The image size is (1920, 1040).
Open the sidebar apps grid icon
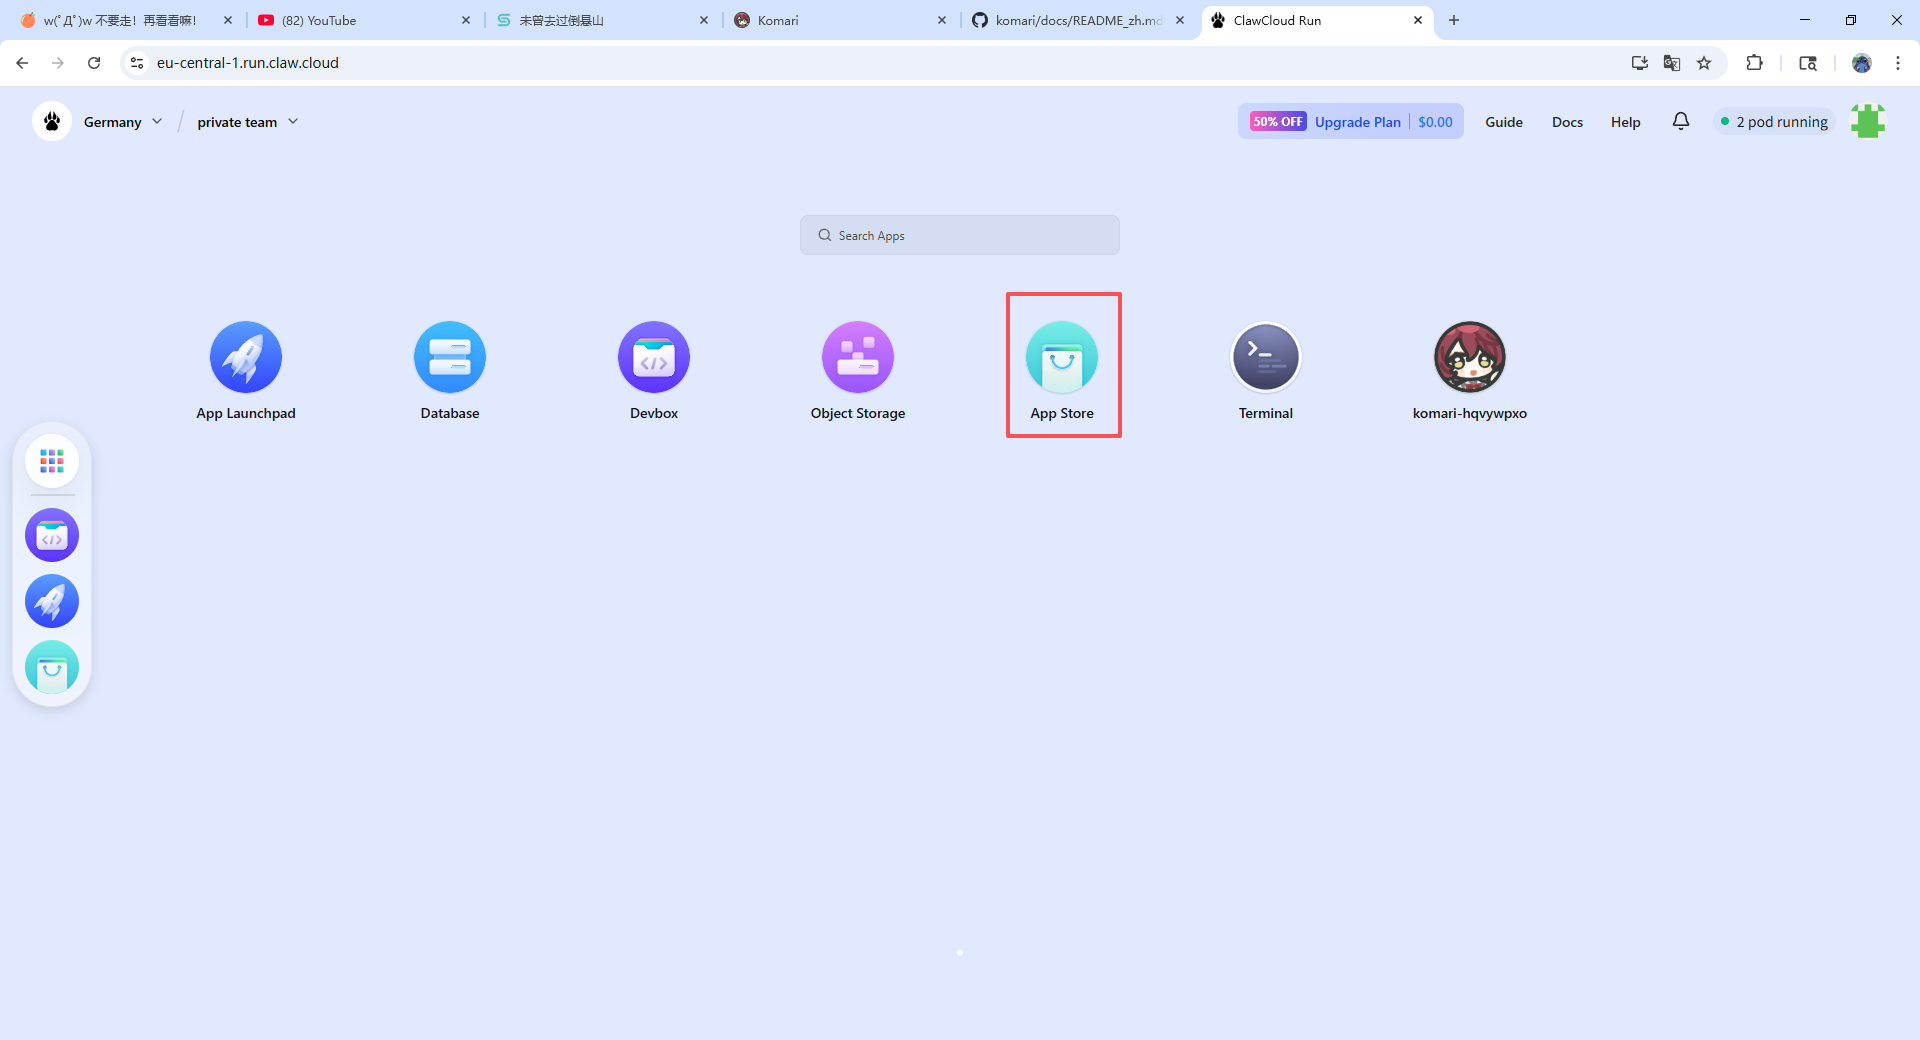click(x=52, y=461)
